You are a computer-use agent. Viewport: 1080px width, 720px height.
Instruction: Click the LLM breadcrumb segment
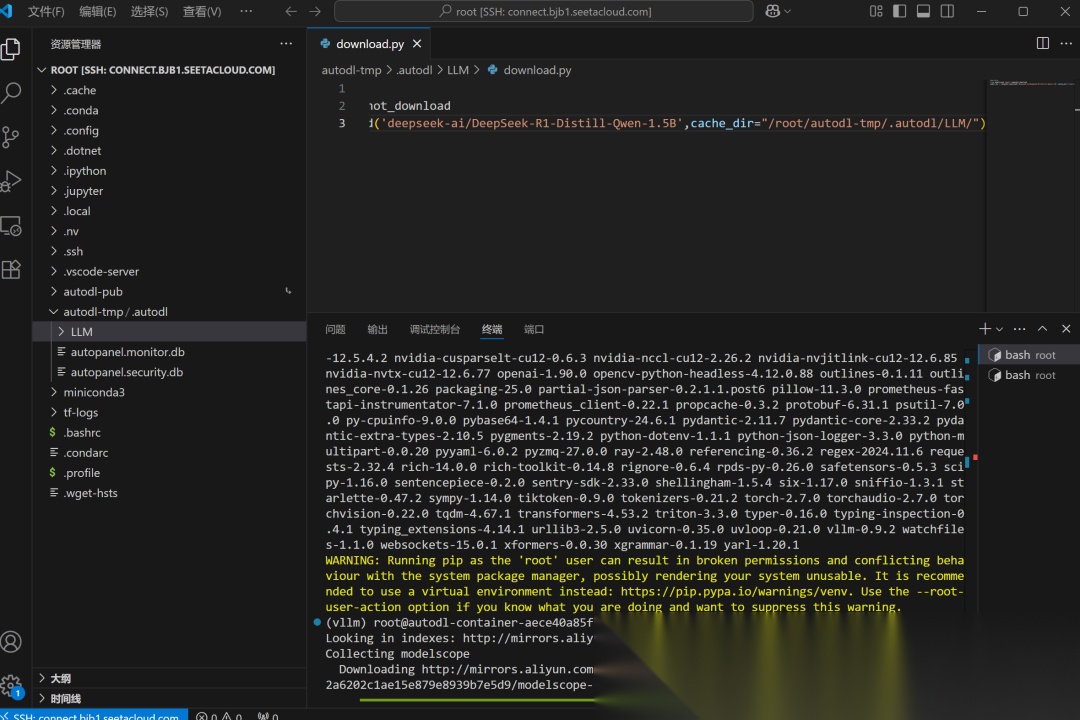click(x=457, y=70)
